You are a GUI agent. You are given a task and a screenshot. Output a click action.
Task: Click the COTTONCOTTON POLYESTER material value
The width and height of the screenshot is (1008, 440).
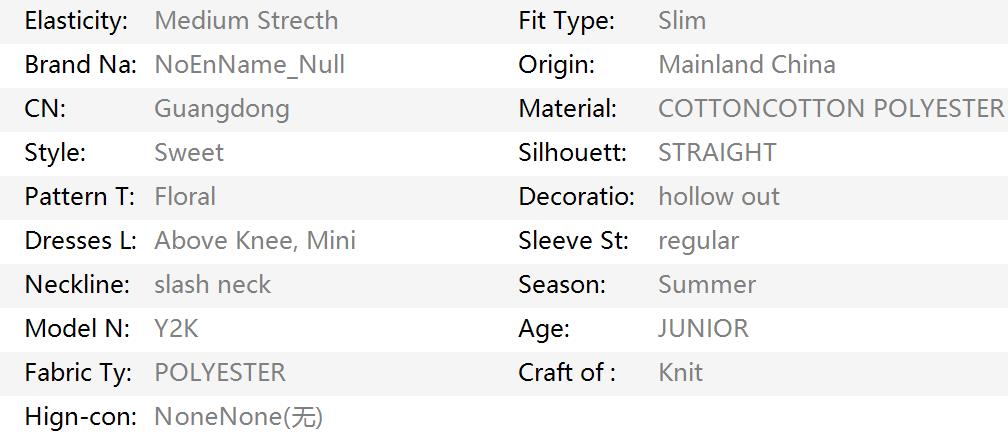831,109
